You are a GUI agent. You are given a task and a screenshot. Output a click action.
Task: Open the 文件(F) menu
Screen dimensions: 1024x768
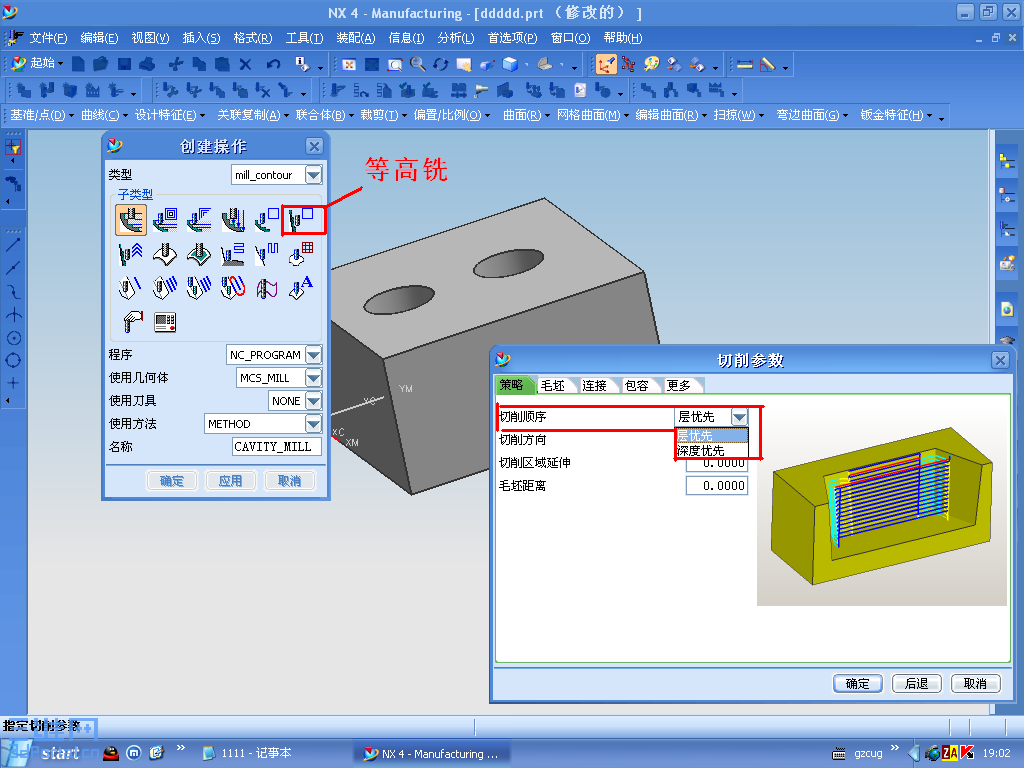tap(48, 38)
